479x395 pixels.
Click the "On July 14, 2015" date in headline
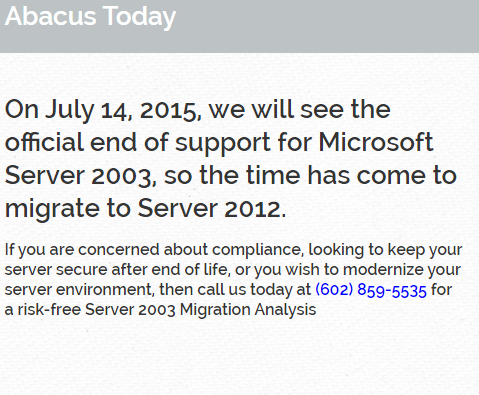[x=103, y=110]
